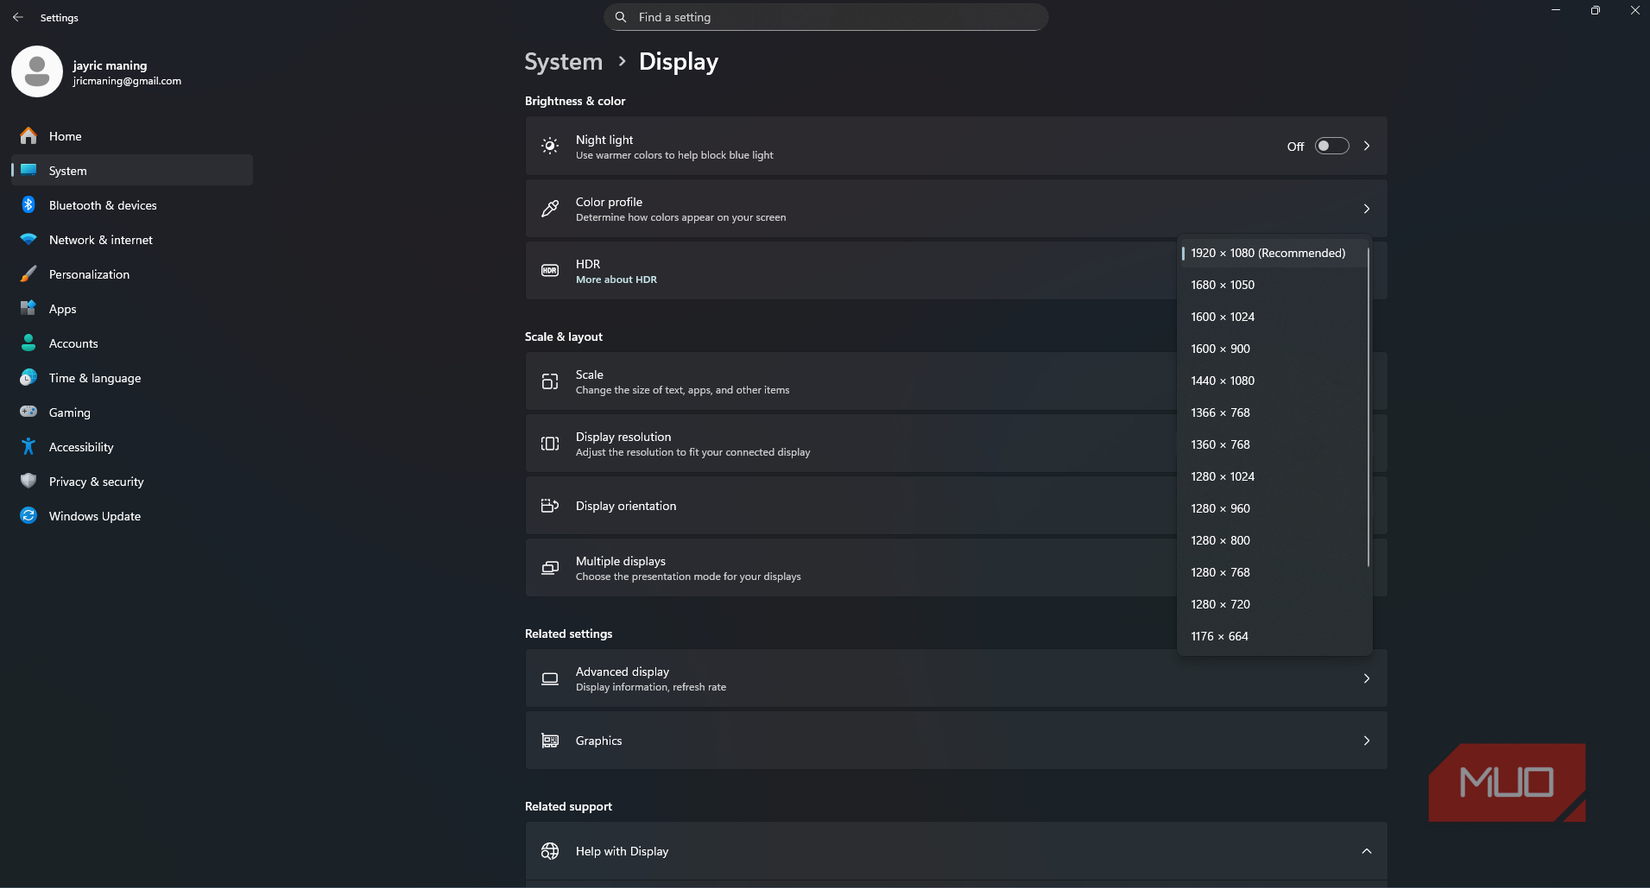Image resolution: width=1650 pixels, height=888 pixels.
Task: Click the back arrow in Settings title bar
Action: [18, 17]
